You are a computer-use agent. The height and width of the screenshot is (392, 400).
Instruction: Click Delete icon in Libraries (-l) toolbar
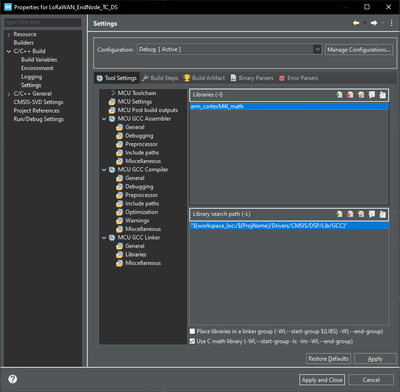click(x=350, y=95)
